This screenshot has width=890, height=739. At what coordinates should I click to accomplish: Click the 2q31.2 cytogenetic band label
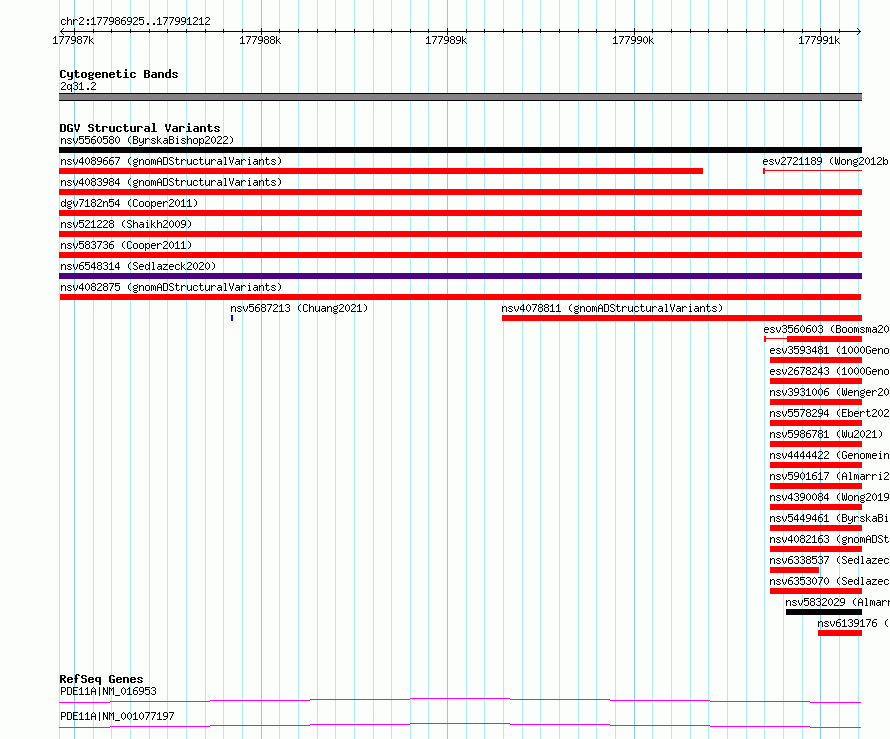(78, 86)
